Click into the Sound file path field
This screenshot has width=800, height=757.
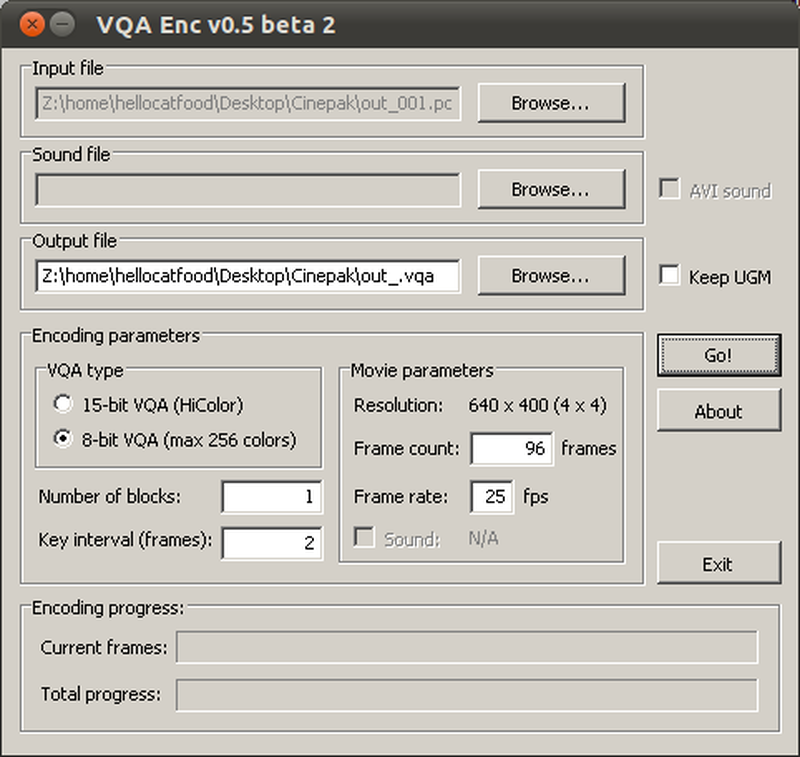pyautogui.click(x=248, y=190)
